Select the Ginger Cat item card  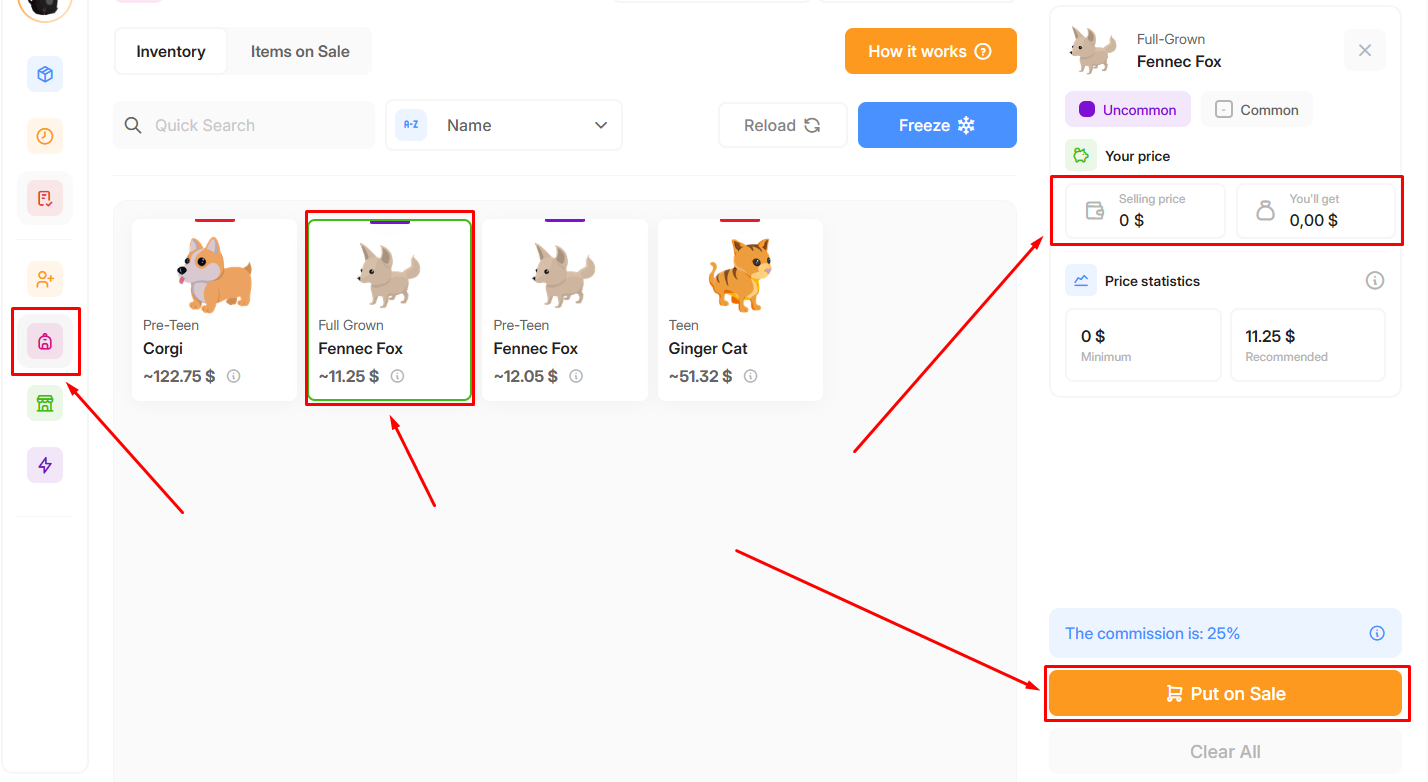[x=740, y=310]
